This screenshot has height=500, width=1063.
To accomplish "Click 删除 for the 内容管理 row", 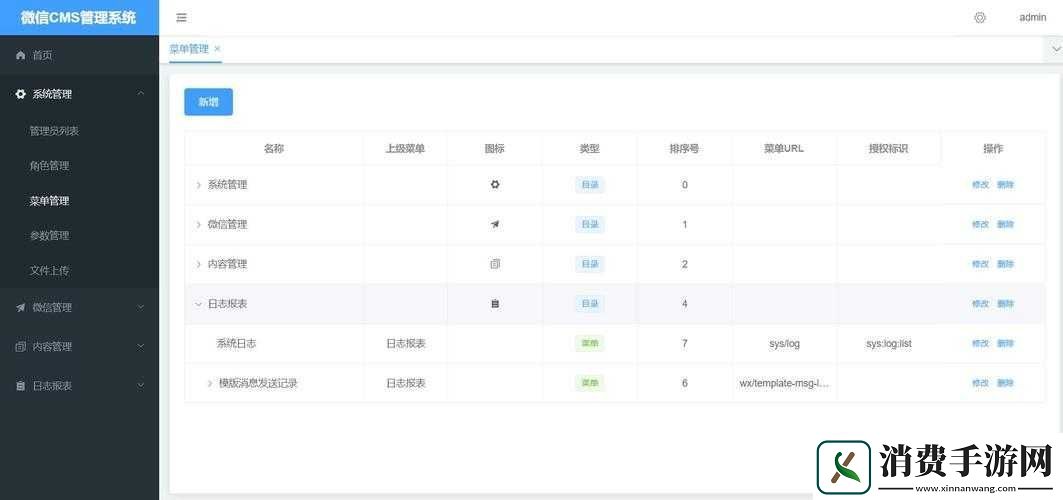I will 1005,264.
